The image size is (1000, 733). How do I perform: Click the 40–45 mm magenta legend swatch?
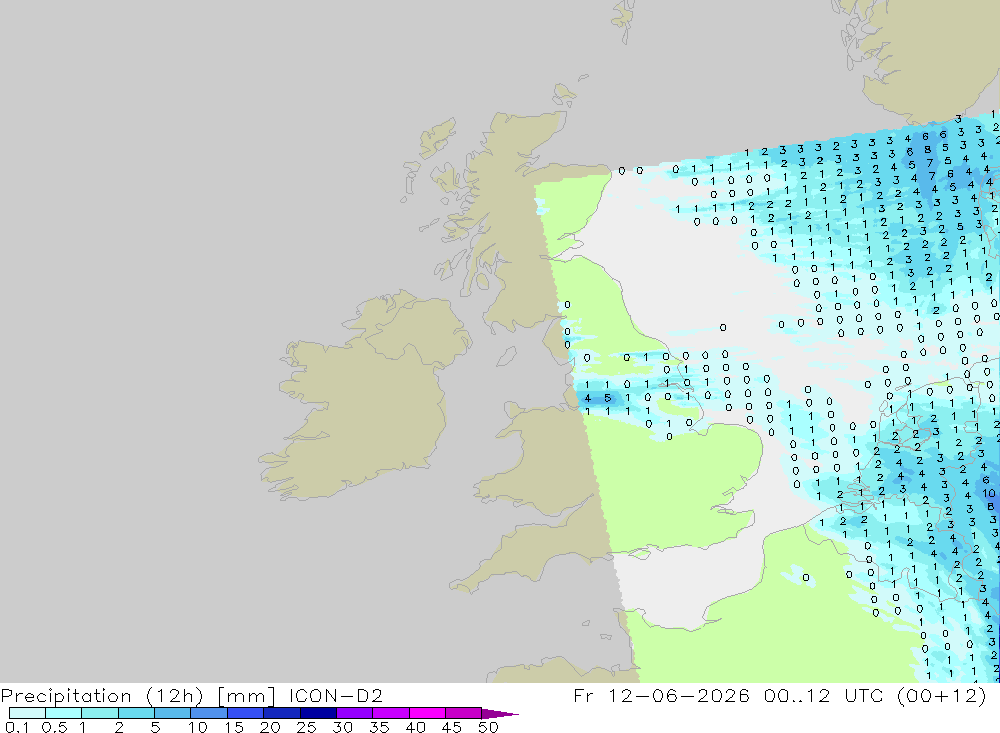[x=427, y=713]
